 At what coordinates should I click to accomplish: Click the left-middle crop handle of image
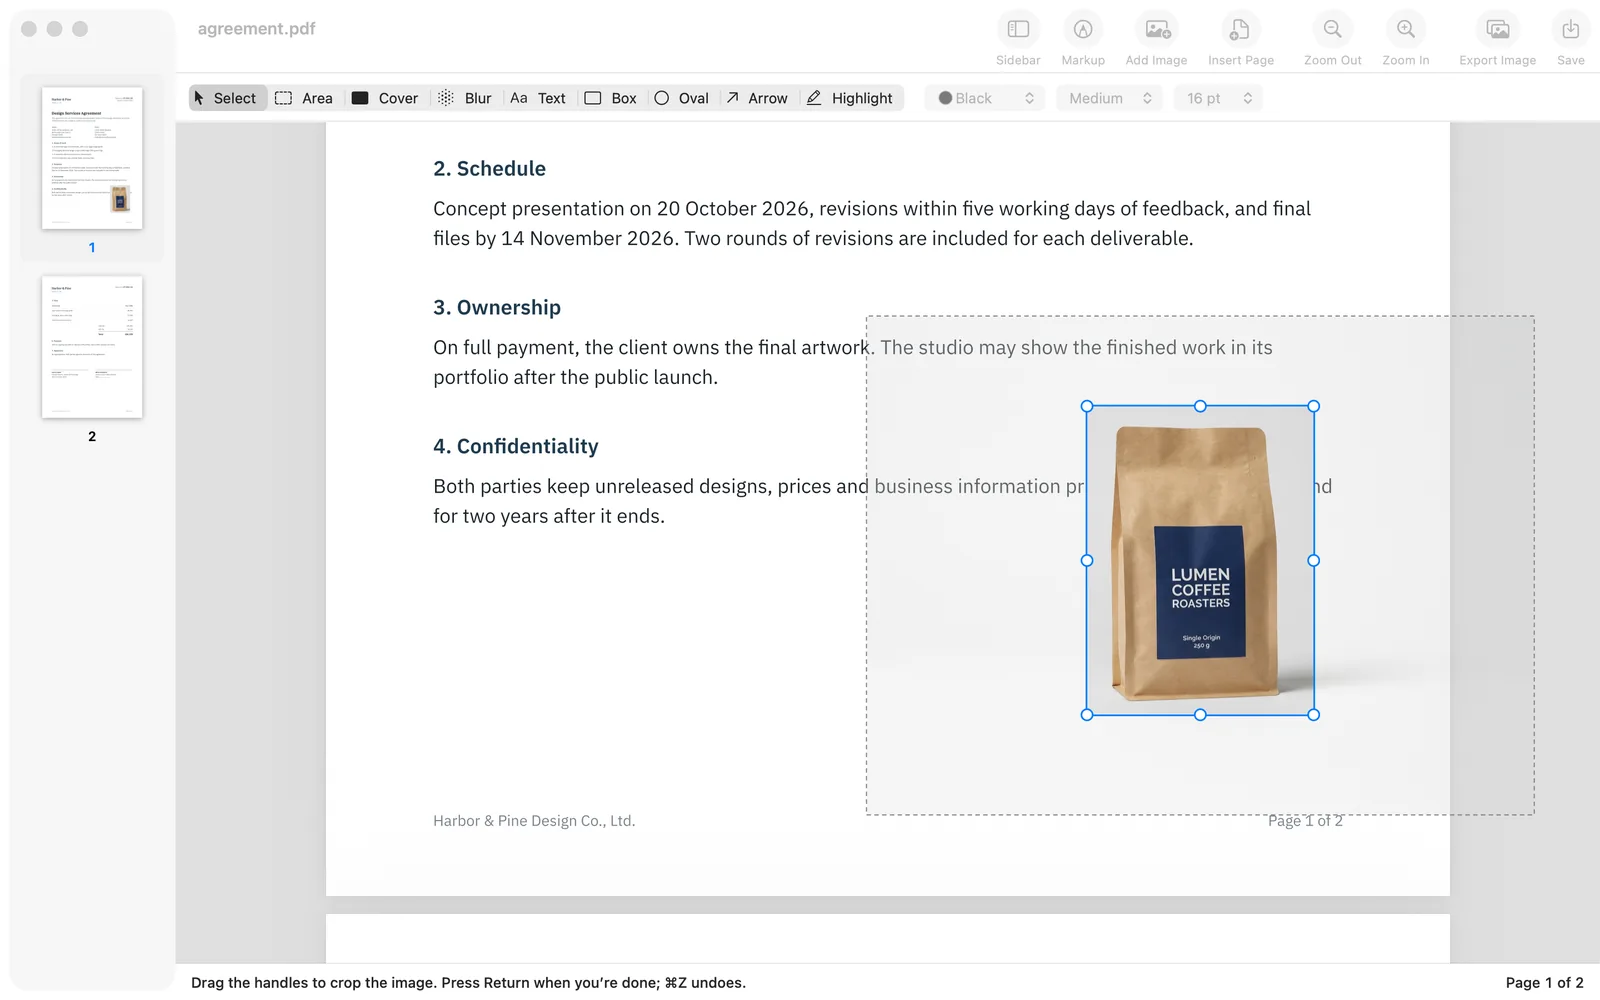1087,560
